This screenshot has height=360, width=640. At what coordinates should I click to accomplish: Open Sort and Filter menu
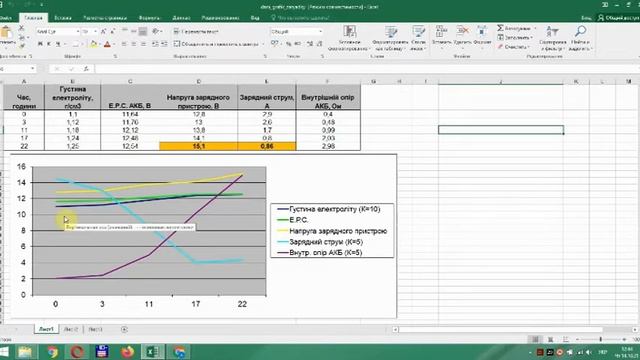tap(553, 38)
